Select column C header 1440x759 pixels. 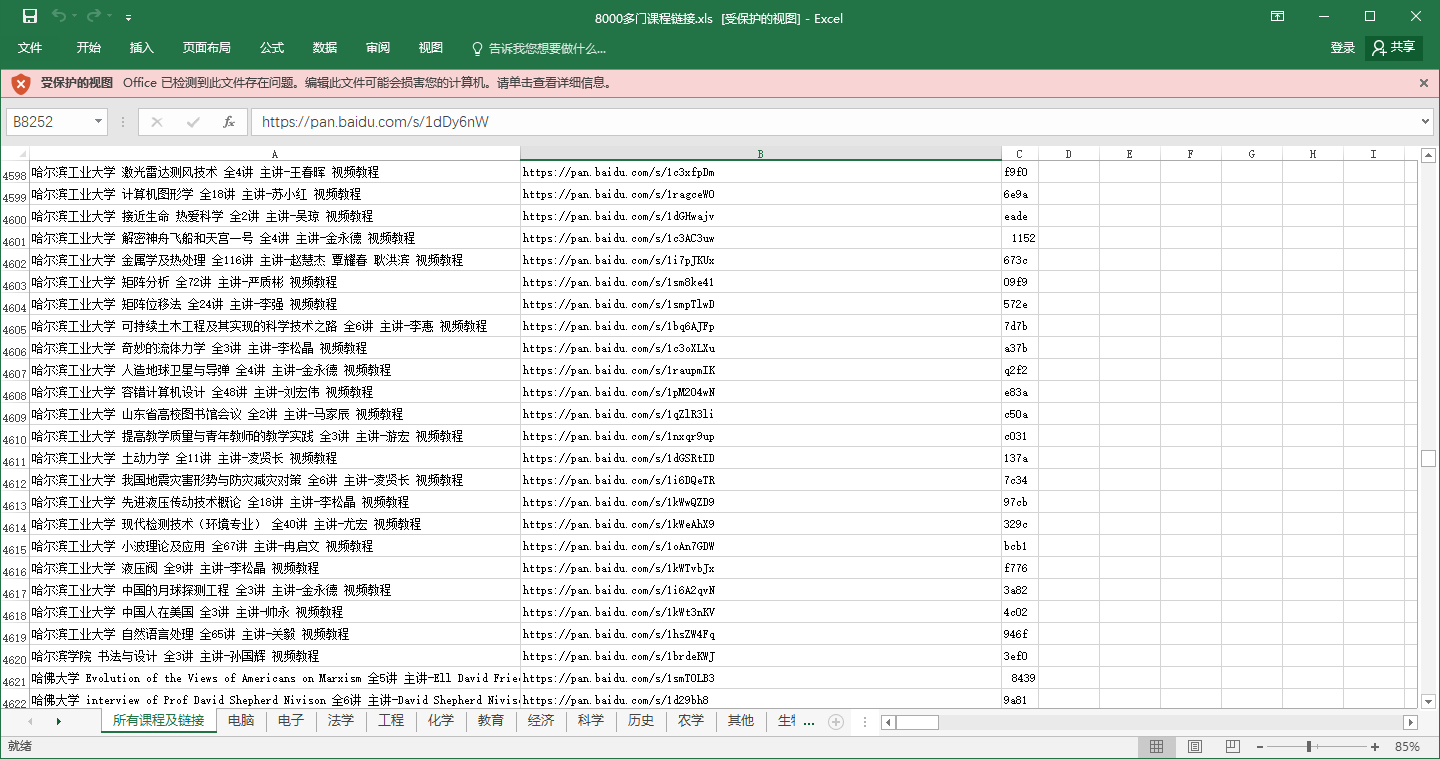point(1020,154)
